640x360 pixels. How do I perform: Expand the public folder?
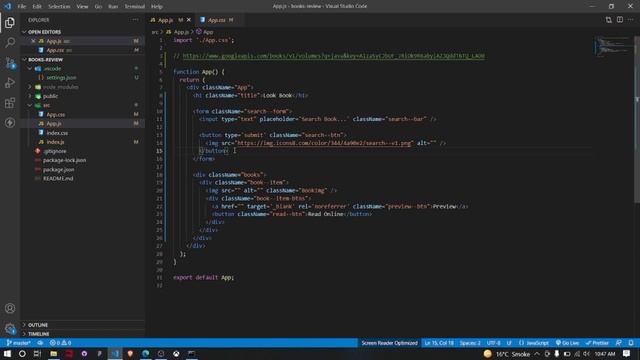point(30,96)
